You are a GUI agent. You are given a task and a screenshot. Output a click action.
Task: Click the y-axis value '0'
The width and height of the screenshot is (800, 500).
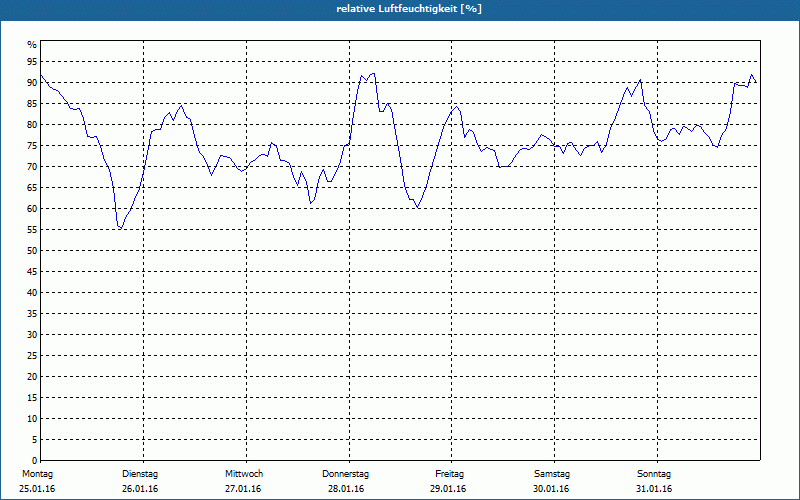click(35, 461)
